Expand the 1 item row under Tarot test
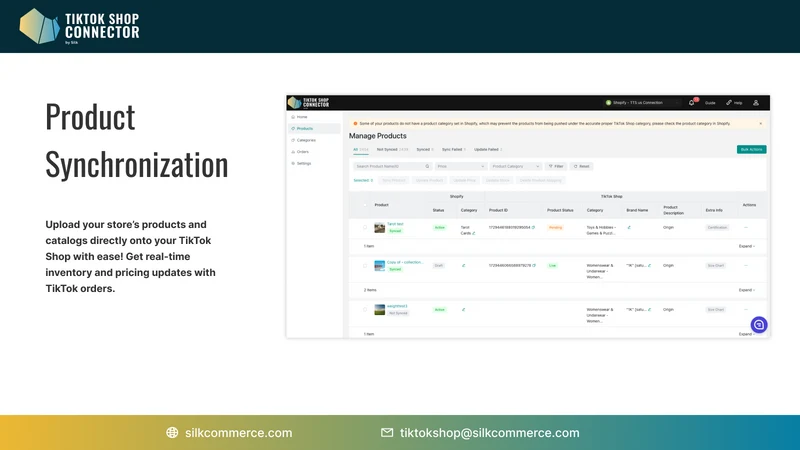800x450 pixels. click(x=747, y=246)
